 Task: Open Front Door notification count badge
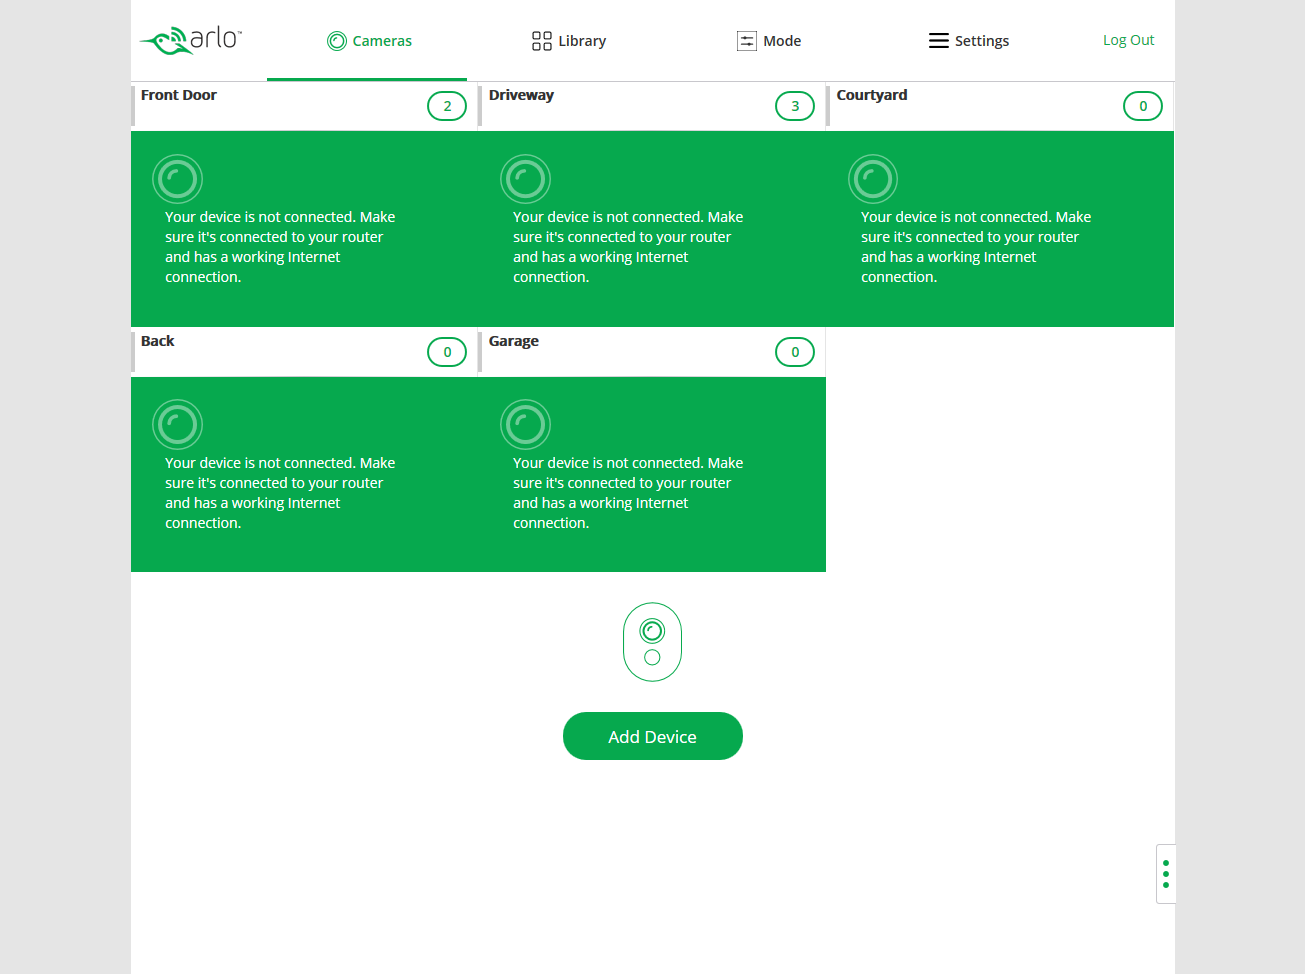pos(447,106)
